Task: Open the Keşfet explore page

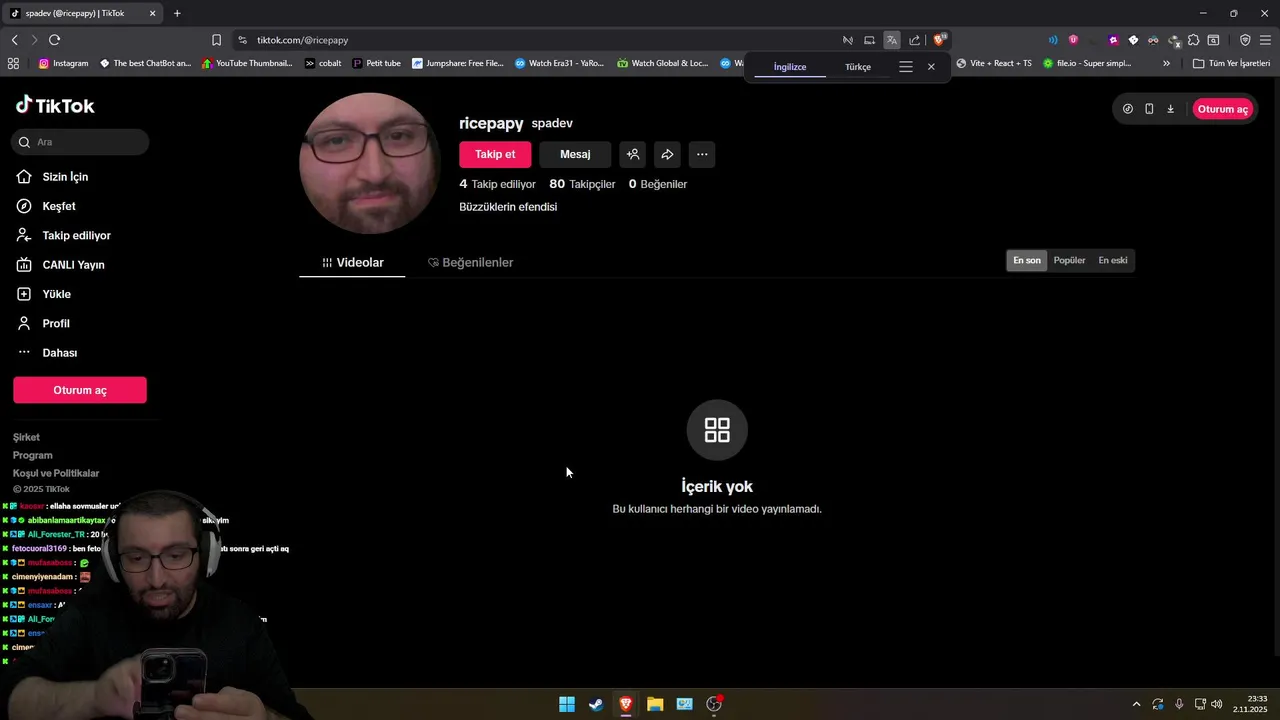Action: [59, 206]
